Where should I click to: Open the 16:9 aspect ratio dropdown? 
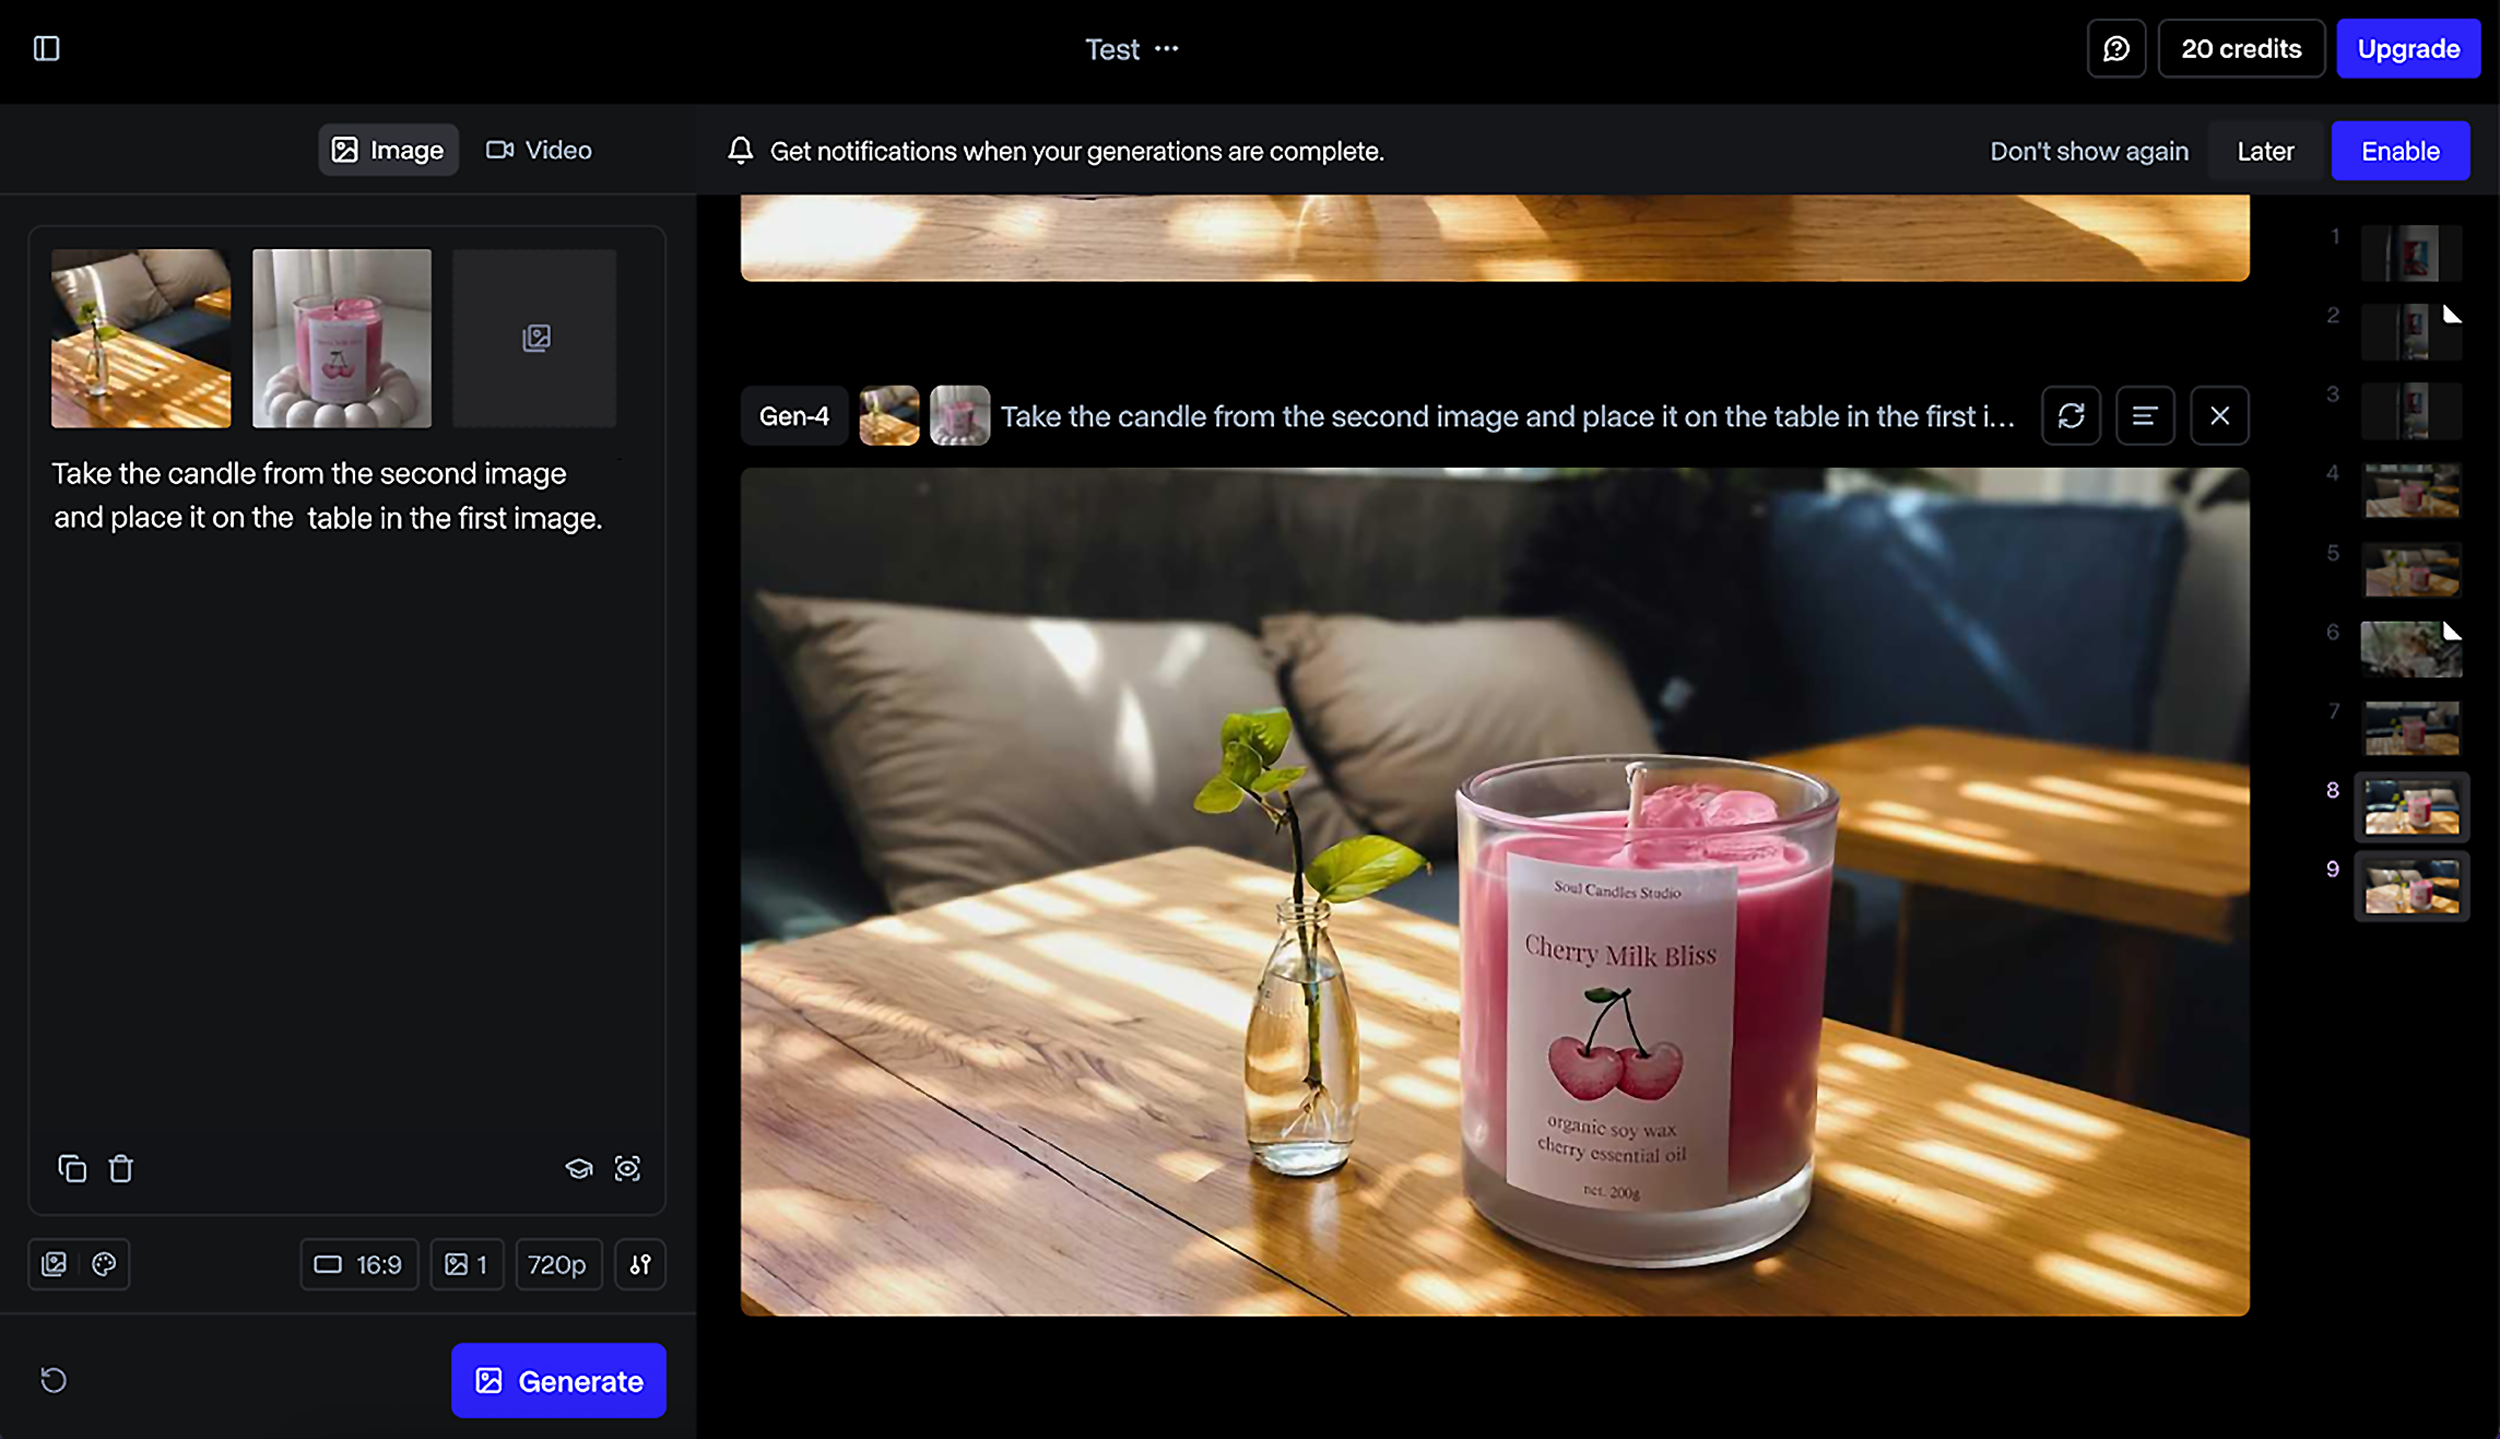pyautogui.click(x=359, y=1264)
